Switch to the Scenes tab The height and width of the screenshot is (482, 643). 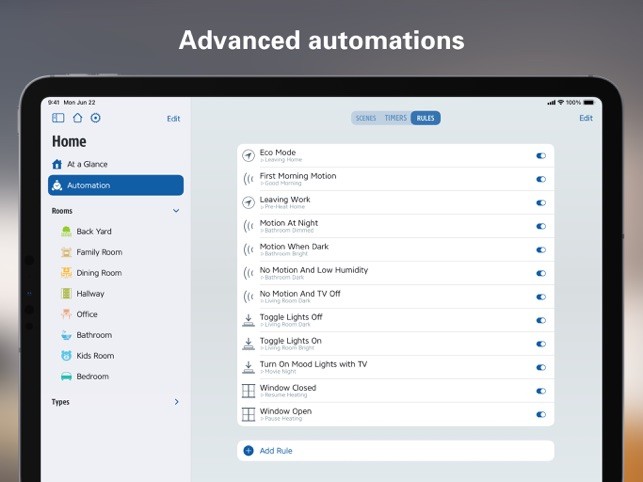pyautogui.click(x=365, y=118)
